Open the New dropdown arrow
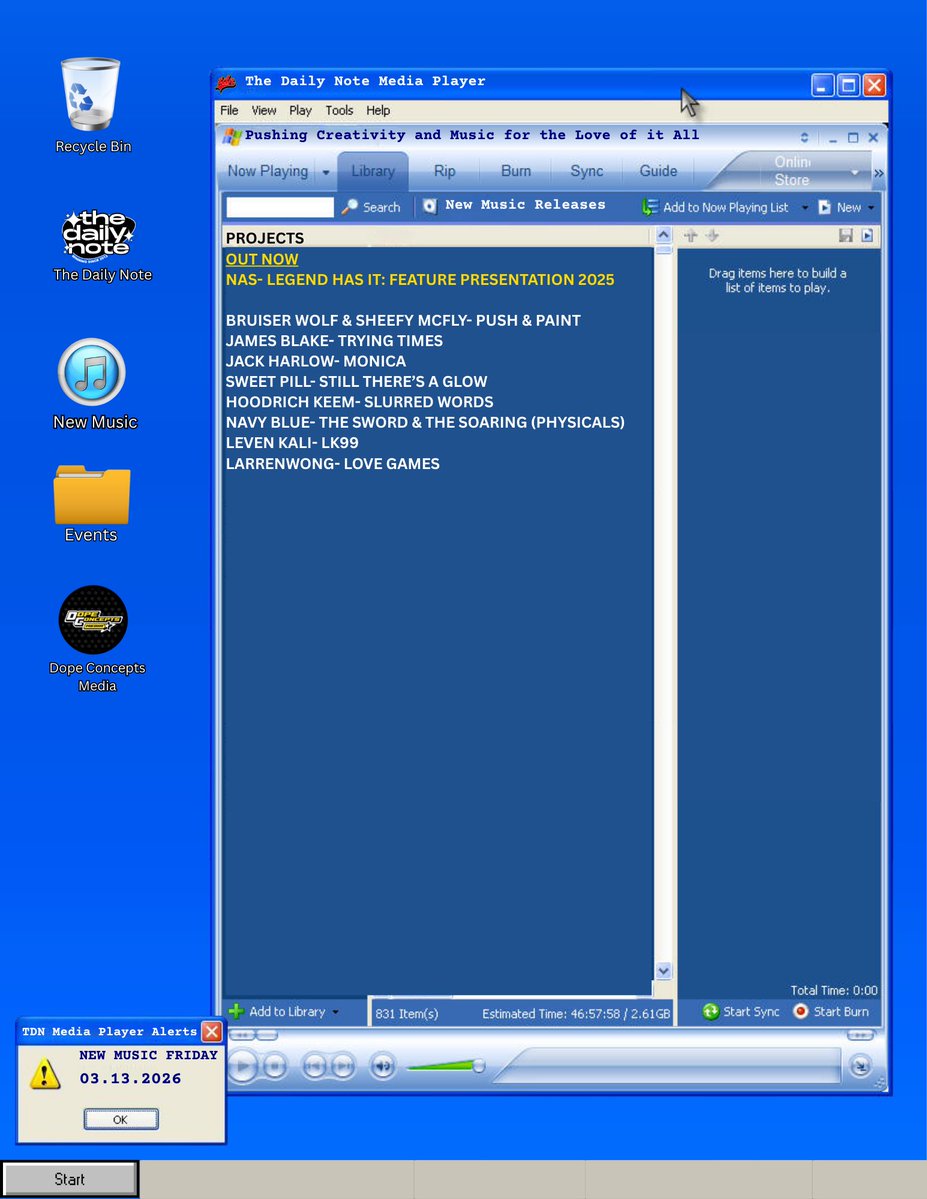This screenshot has height=1199, width=927. pos(871,207)
